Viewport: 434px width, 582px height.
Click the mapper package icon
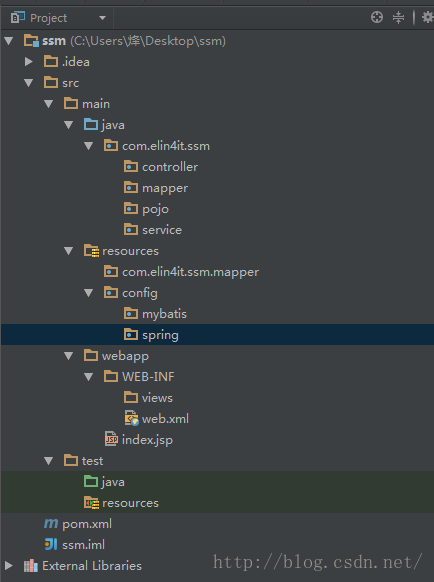point(131,187)
